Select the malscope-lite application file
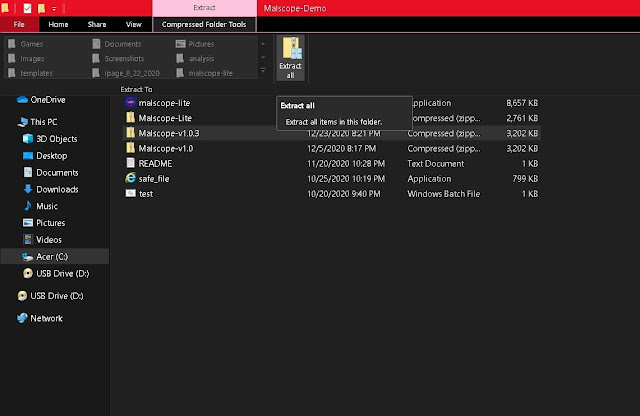Image resolution: width=640 pixels, height=416 pixels. [164, 103]
